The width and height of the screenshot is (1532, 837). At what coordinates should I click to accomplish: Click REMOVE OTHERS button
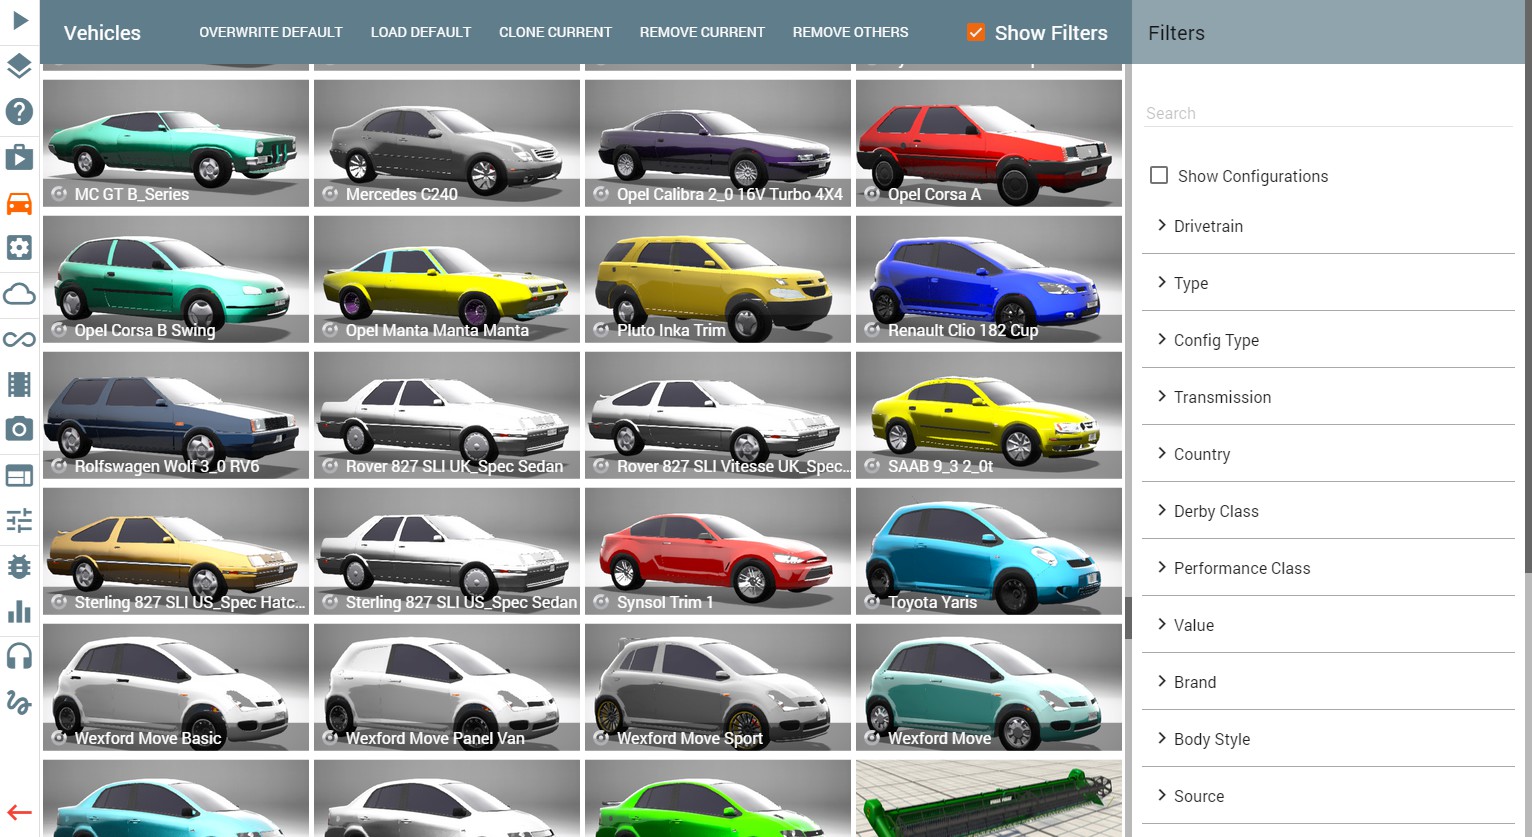click(x=851, y=32)
